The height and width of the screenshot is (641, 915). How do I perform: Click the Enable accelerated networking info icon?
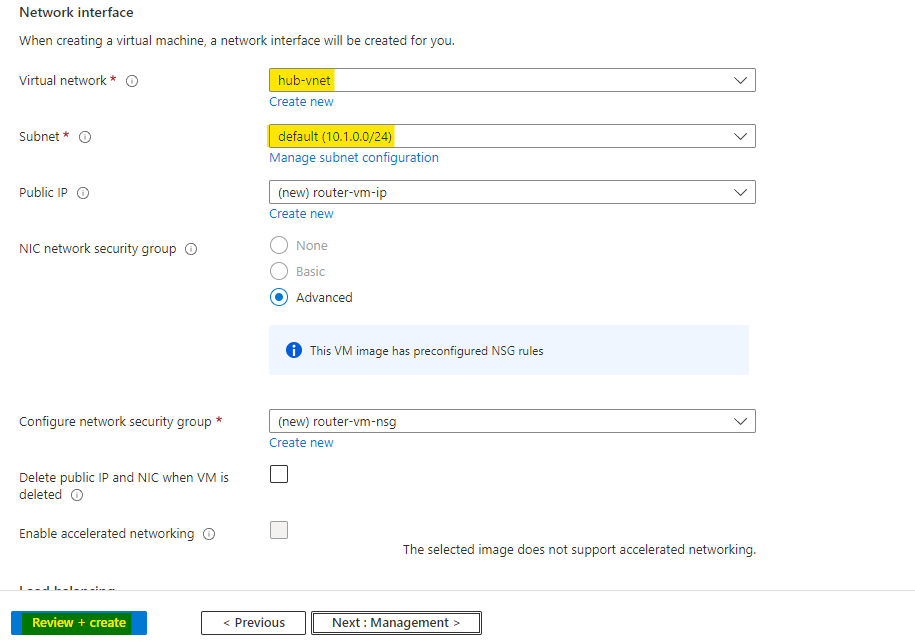209,534
